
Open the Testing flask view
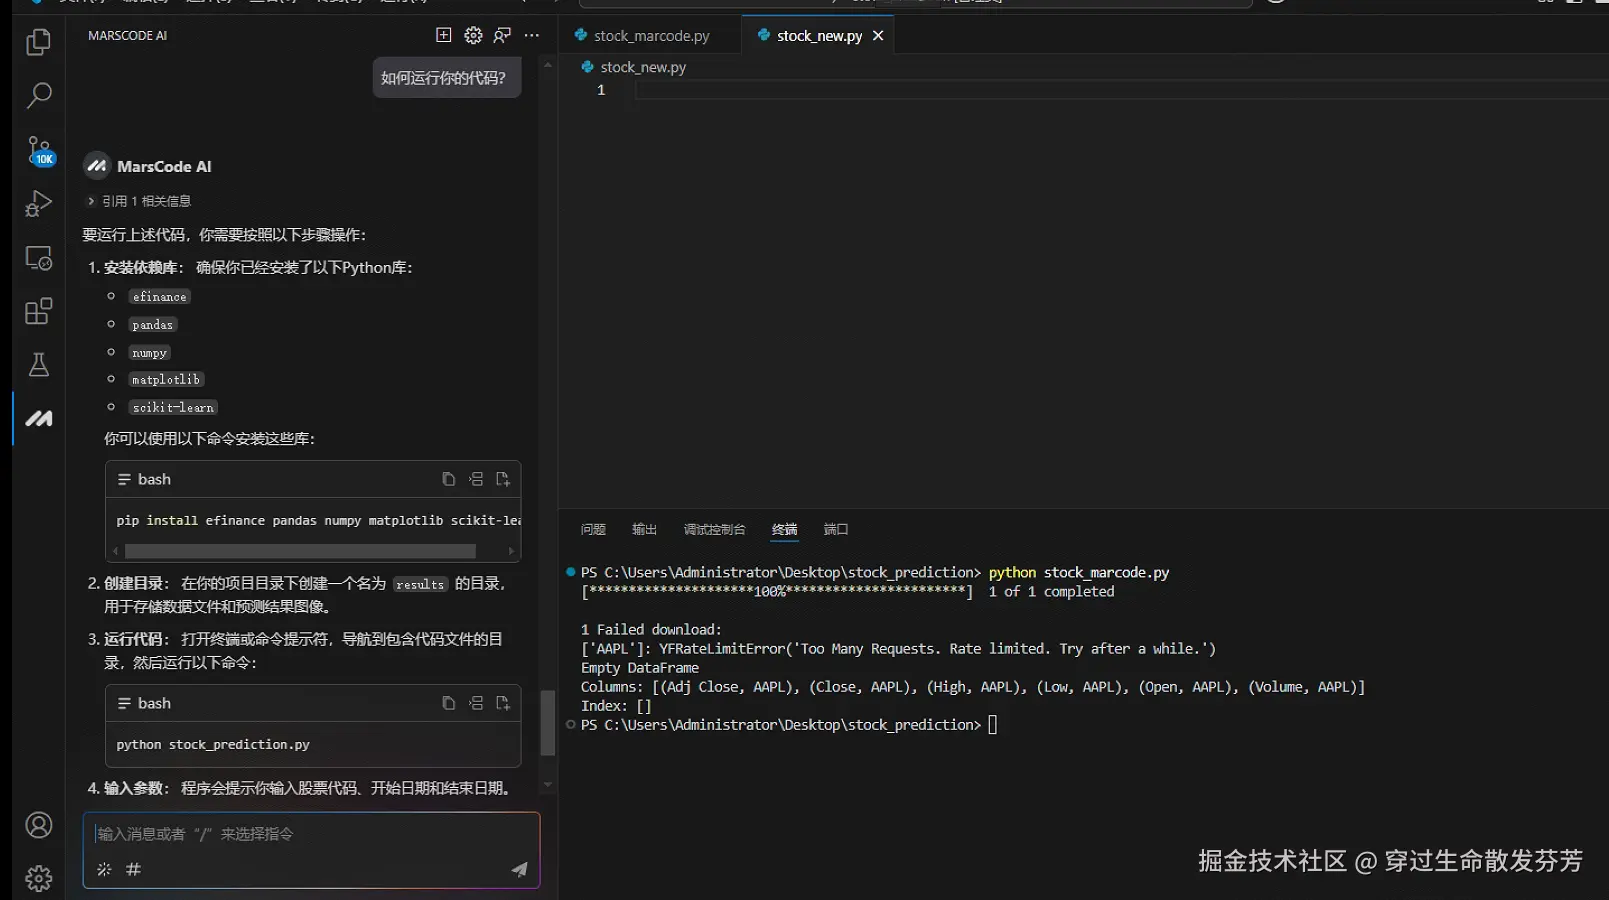tap(38, 365)
